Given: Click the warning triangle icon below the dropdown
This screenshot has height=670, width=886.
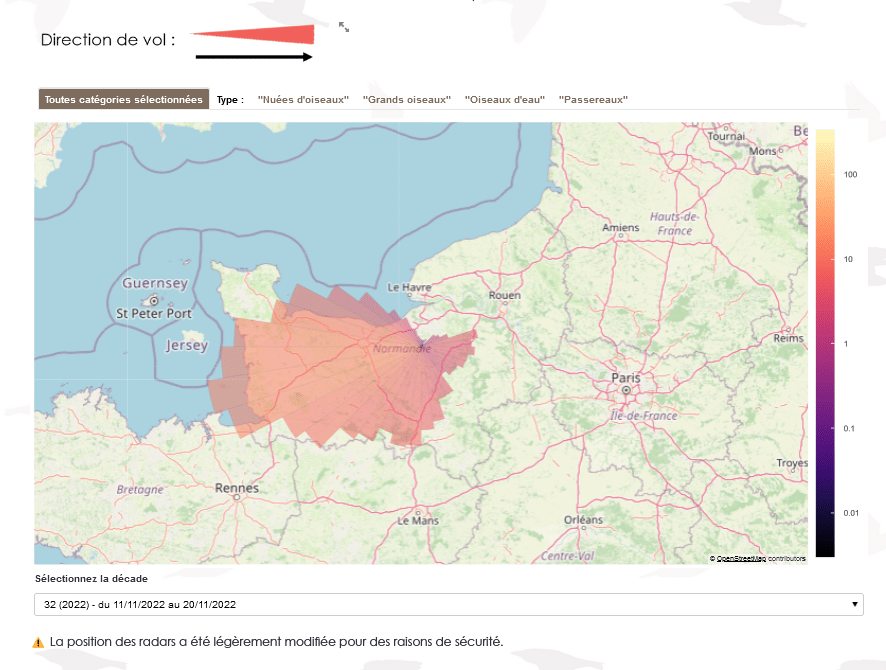Looking at the screenshot, I should tap(38, 642).
